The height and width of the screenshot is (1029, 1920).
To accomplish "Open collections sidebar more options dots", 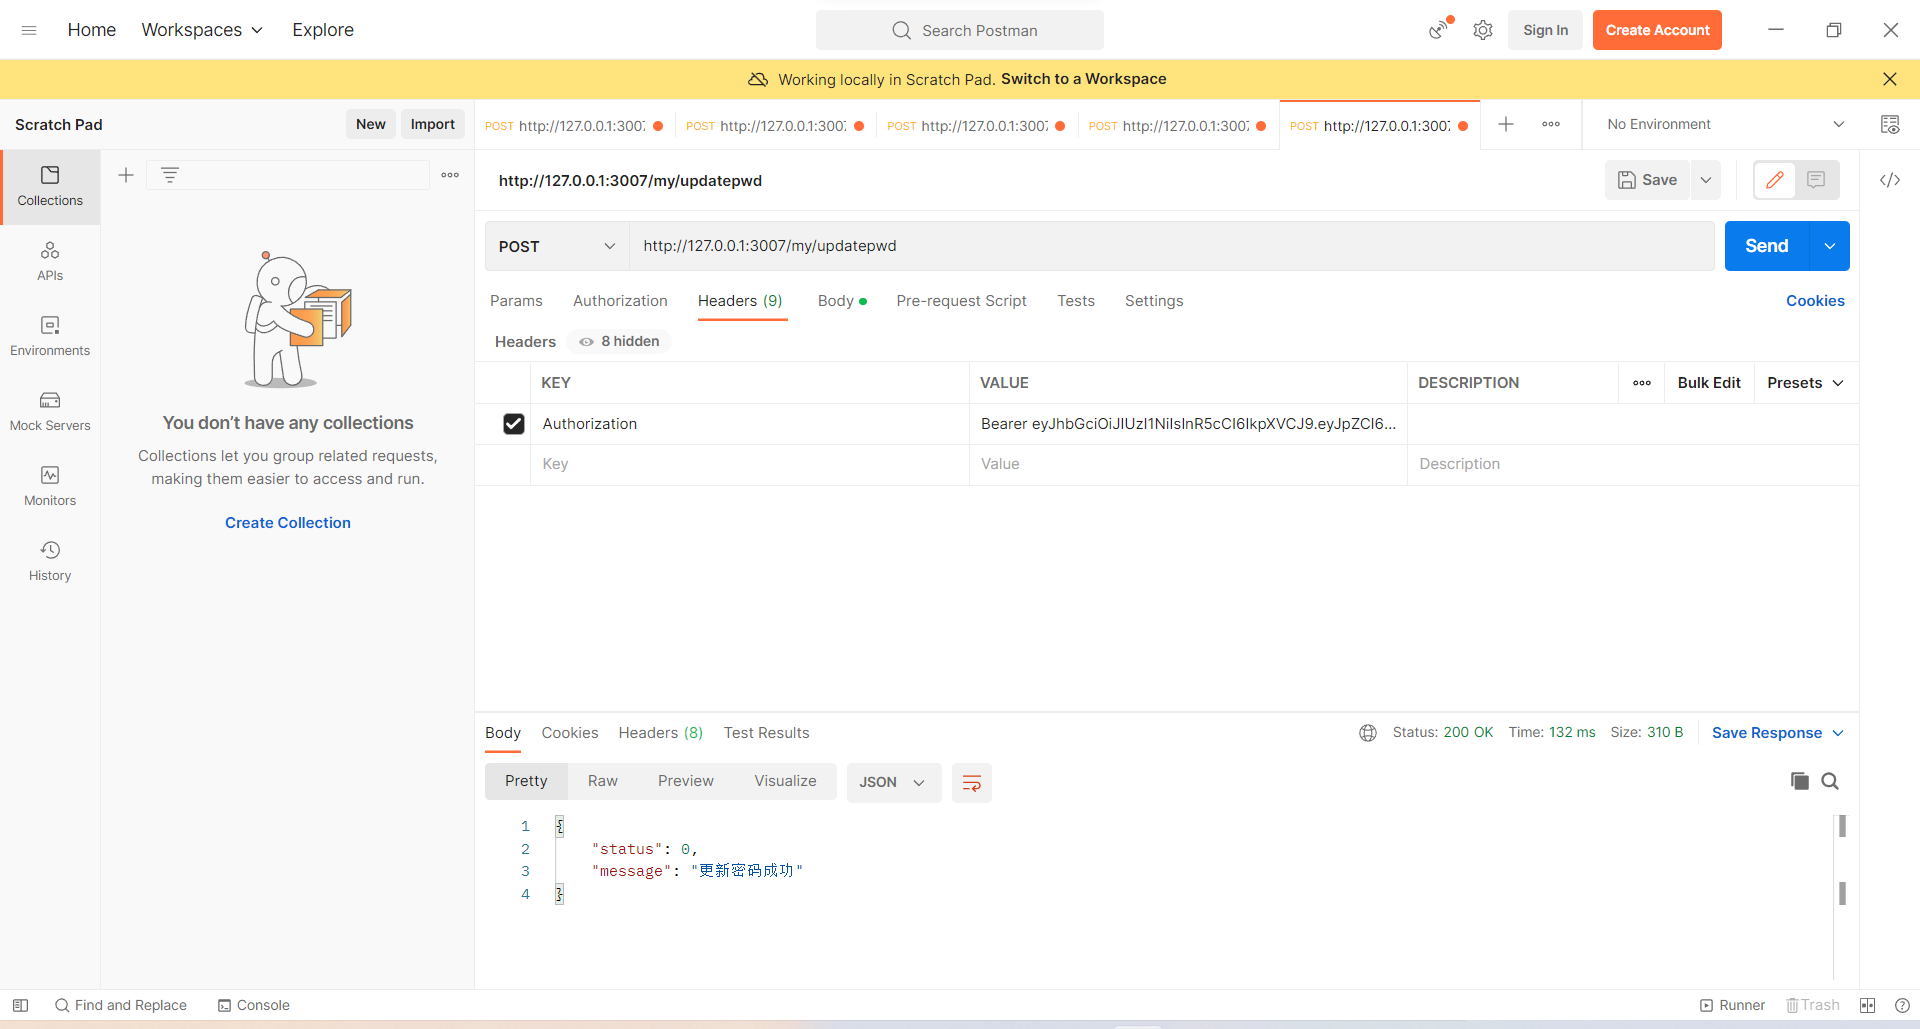I will 450,175.
